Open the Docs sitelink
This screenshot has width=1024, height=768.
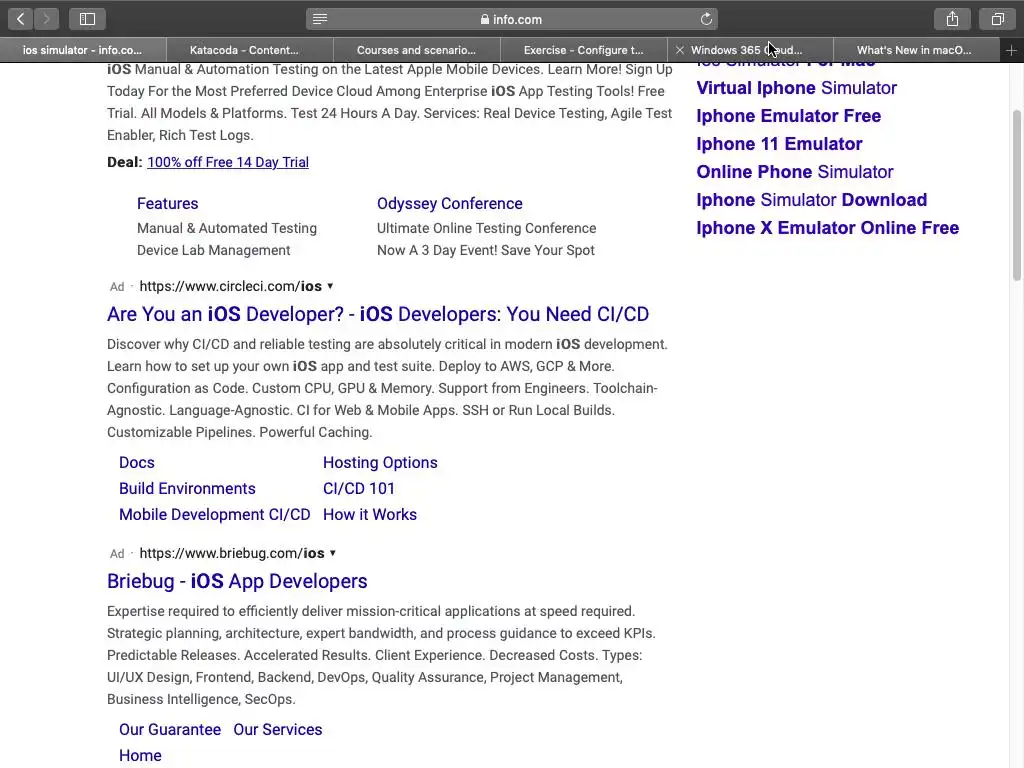[136, 462]
